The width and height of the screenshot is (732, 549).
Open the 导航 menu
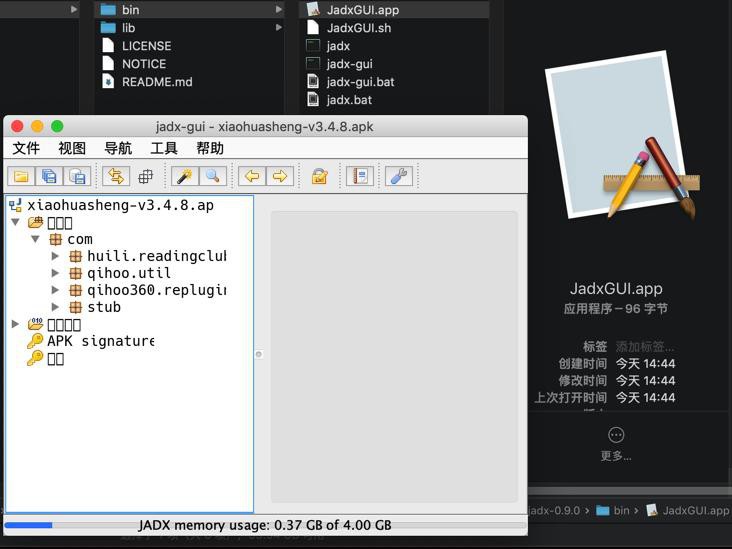click(x=118, y=148)
